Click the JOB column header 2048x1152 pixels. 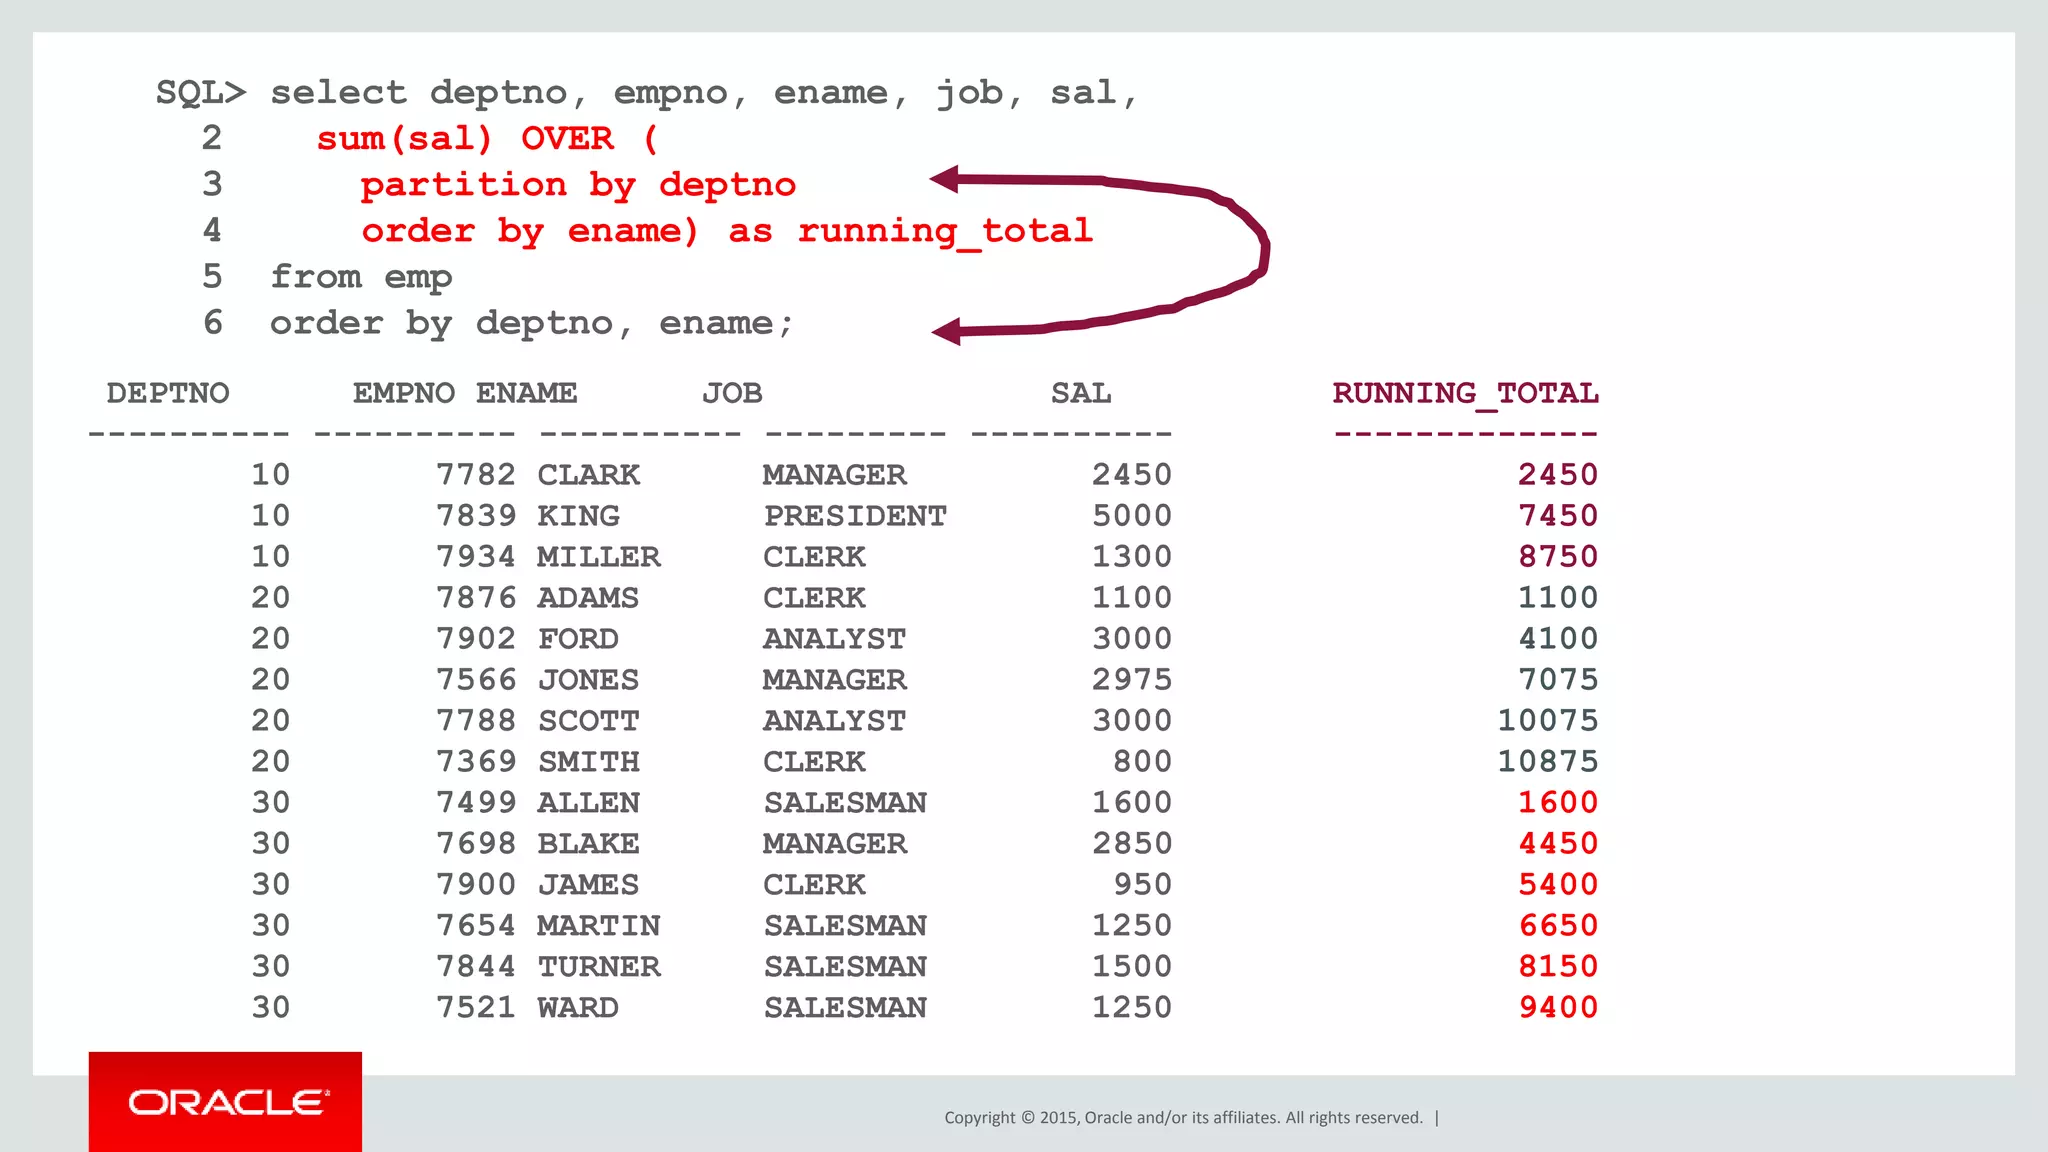[732, 393]
